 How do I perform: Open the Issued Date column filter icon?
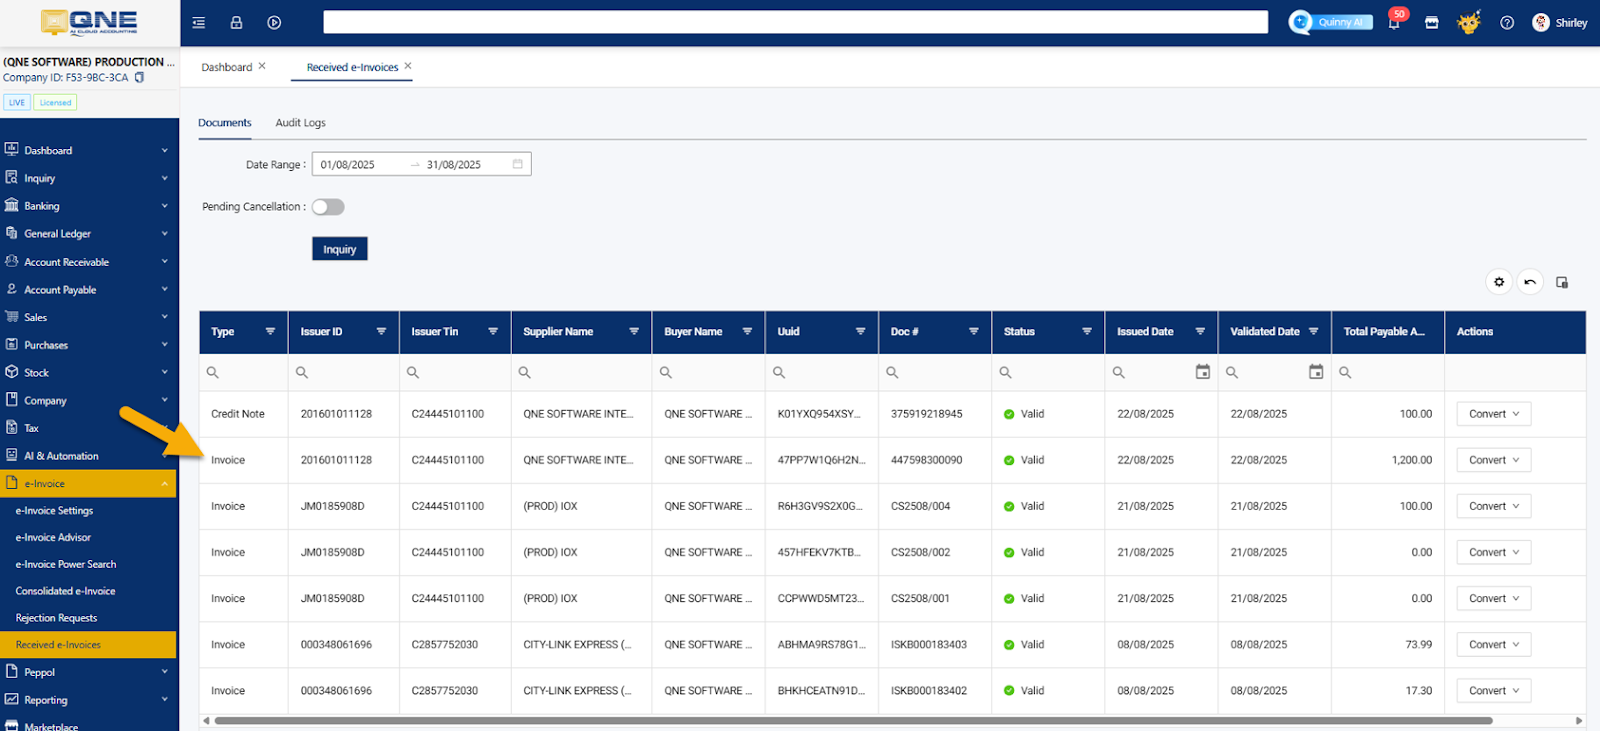click(1200, 331)
